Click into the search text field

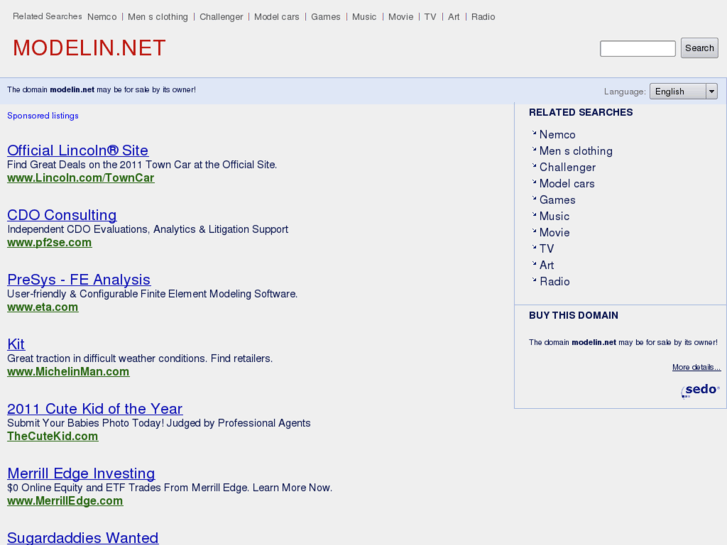pyautogui.click(x=638, y=48)
